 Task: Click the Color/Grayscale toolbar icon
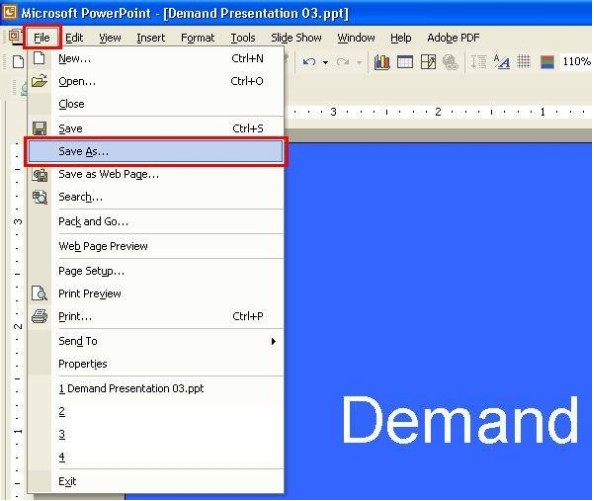coord(547,62)
